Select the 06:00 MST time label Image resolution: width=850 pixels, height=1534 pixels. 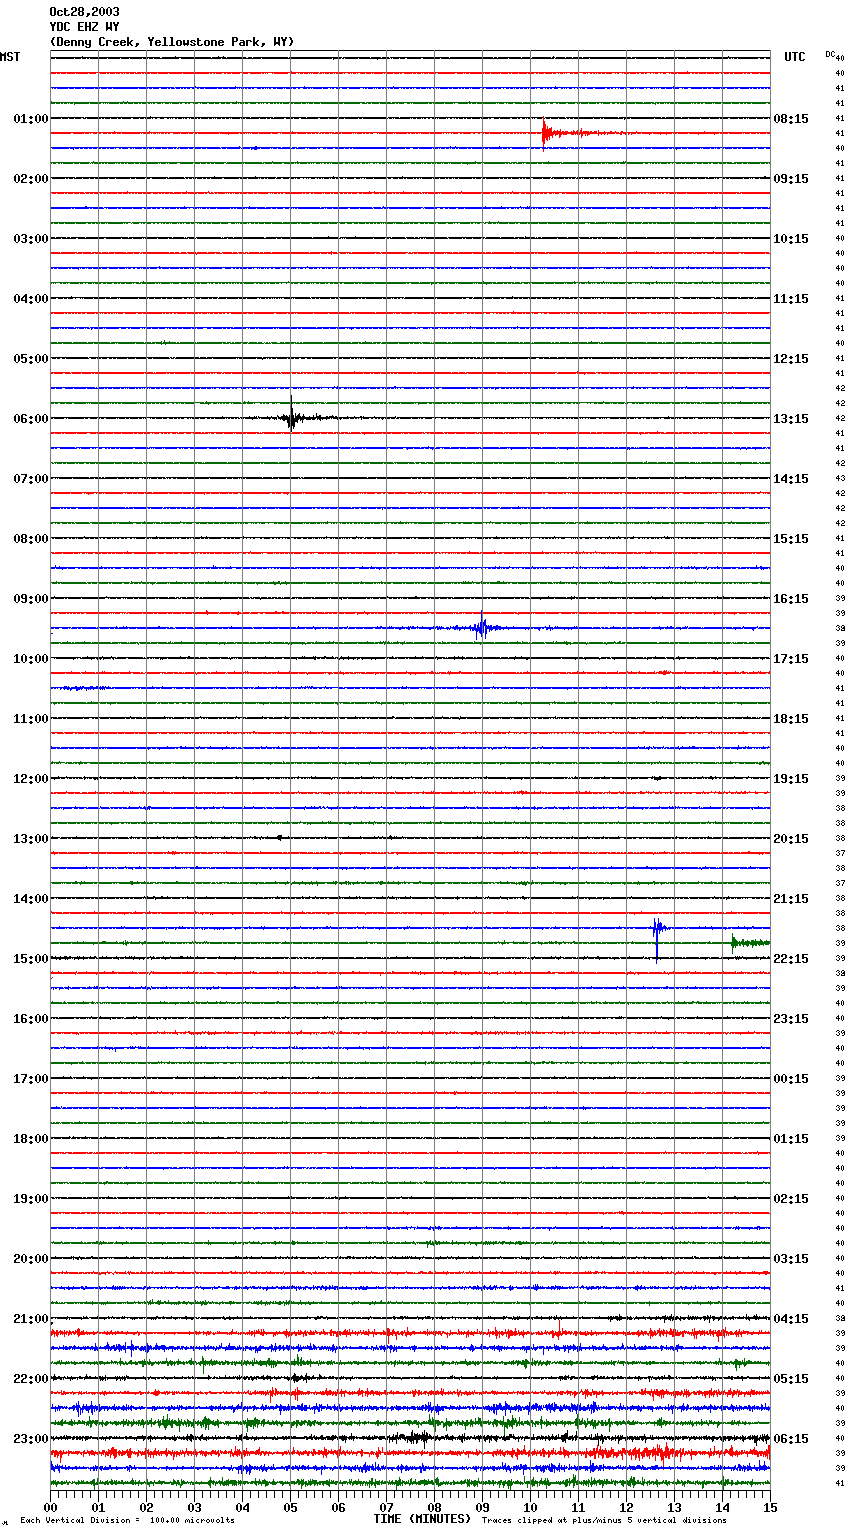click(x=31, y=419)
